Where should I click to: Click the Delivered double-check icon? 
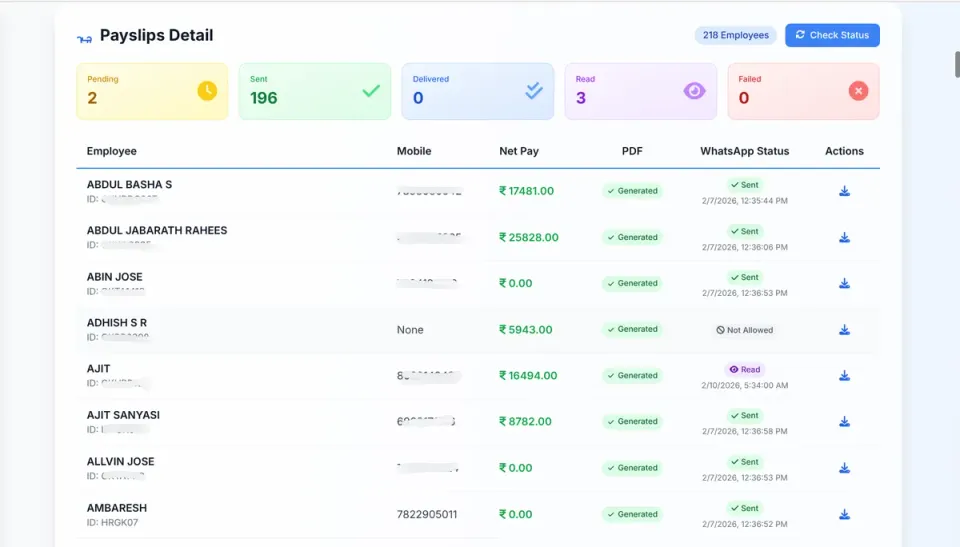pos(534,91)
